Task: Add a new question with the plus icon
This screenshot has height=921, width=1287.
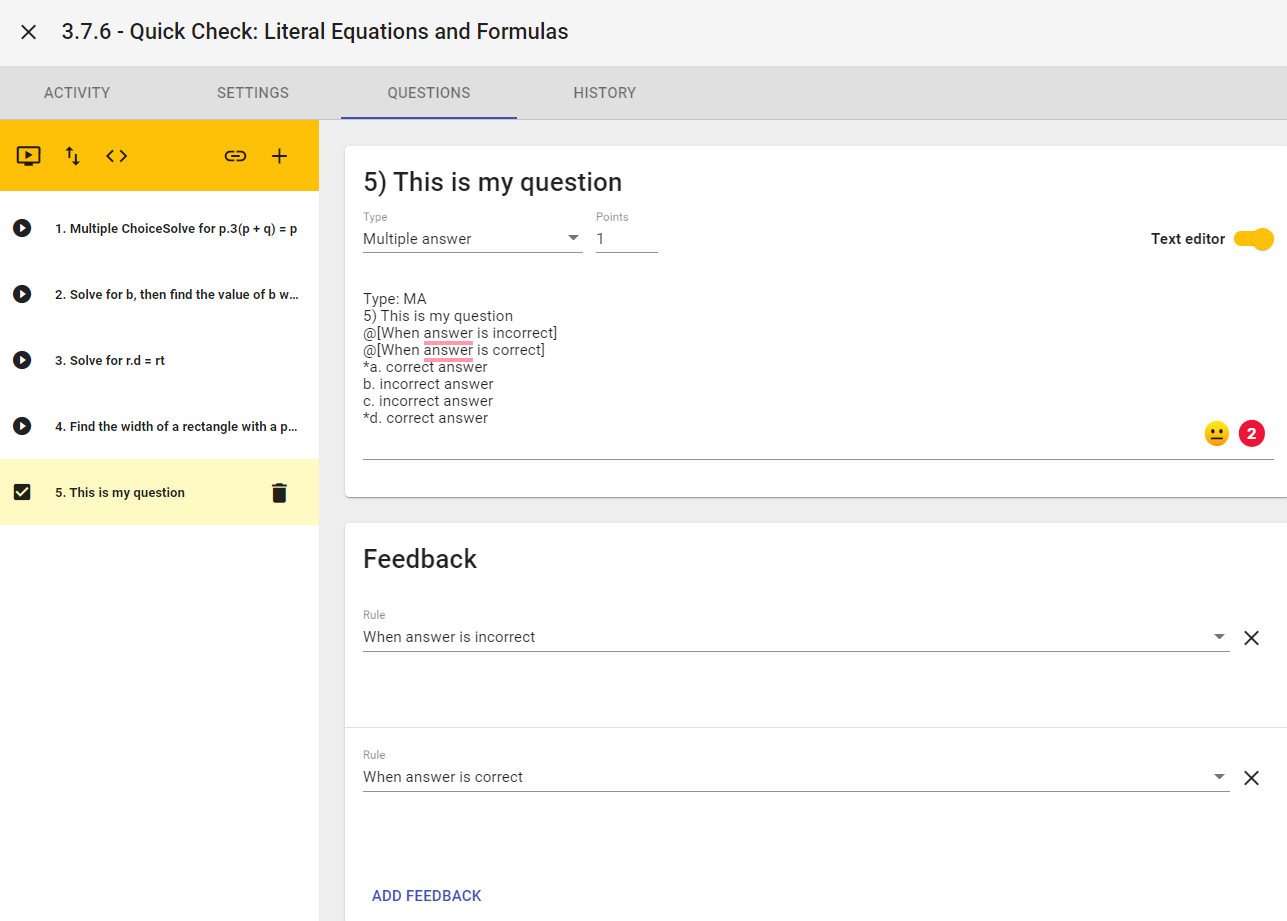Action: click(280, 156)
